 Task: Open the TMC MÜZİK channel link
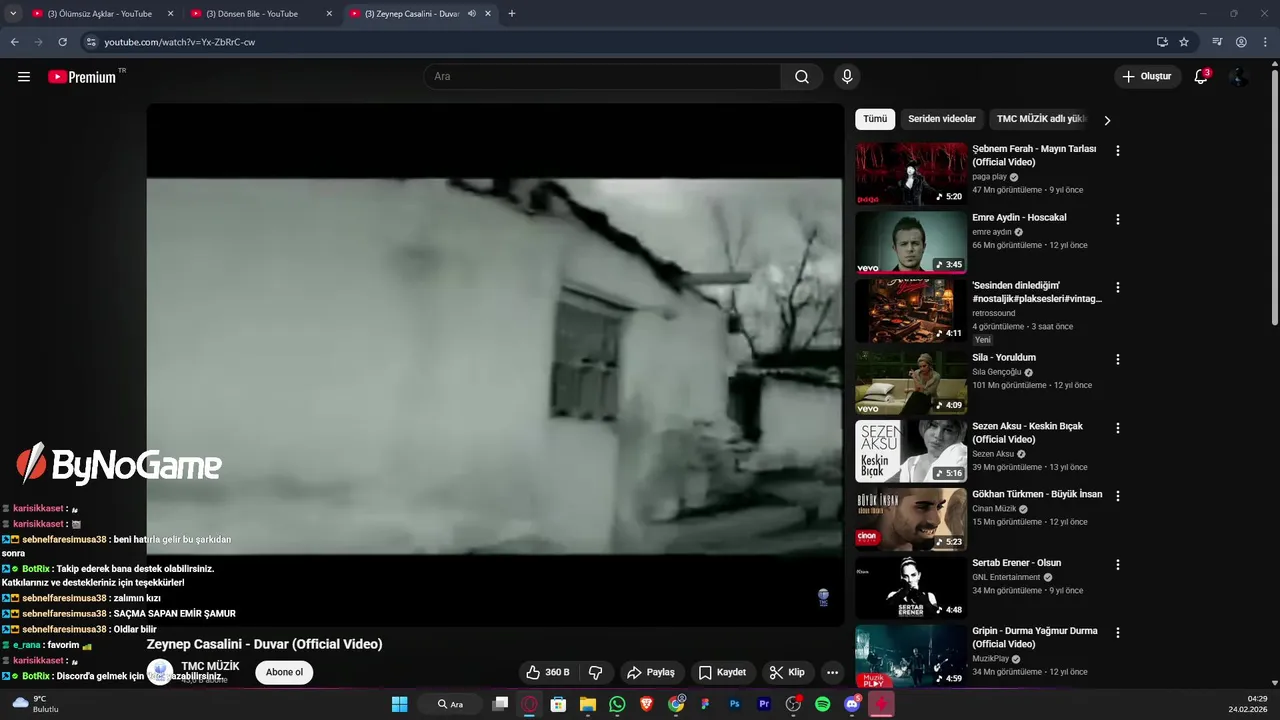click(210, 666)
